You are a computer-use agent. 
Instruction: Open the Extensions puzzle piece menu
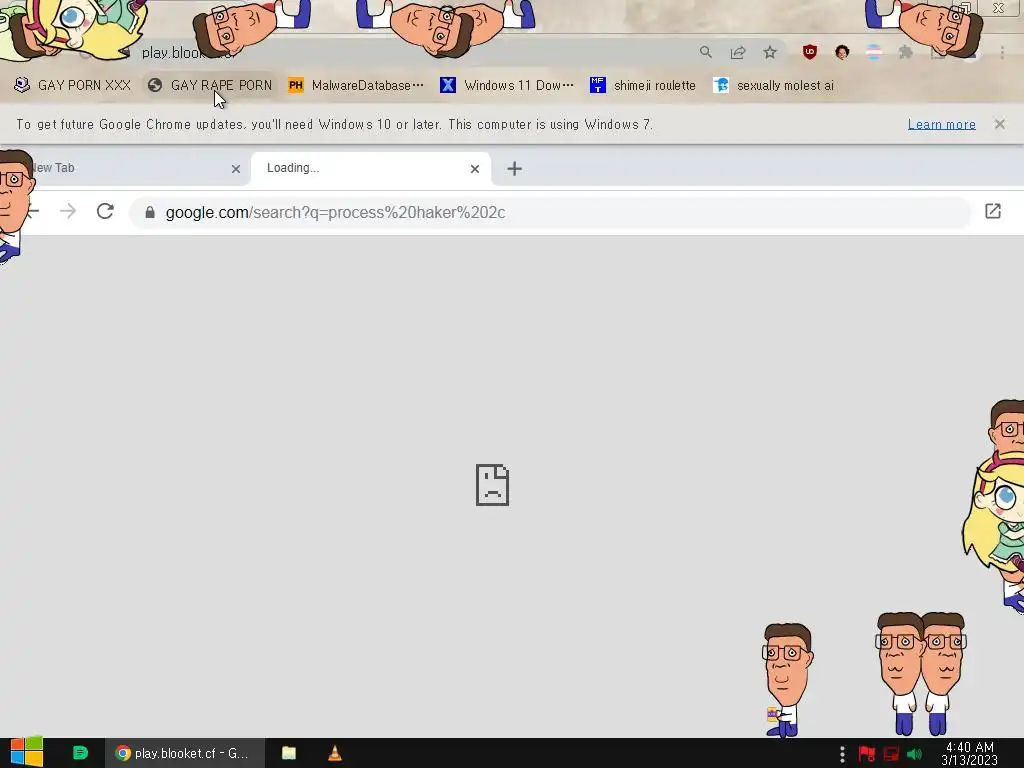[x=906, y=52]
